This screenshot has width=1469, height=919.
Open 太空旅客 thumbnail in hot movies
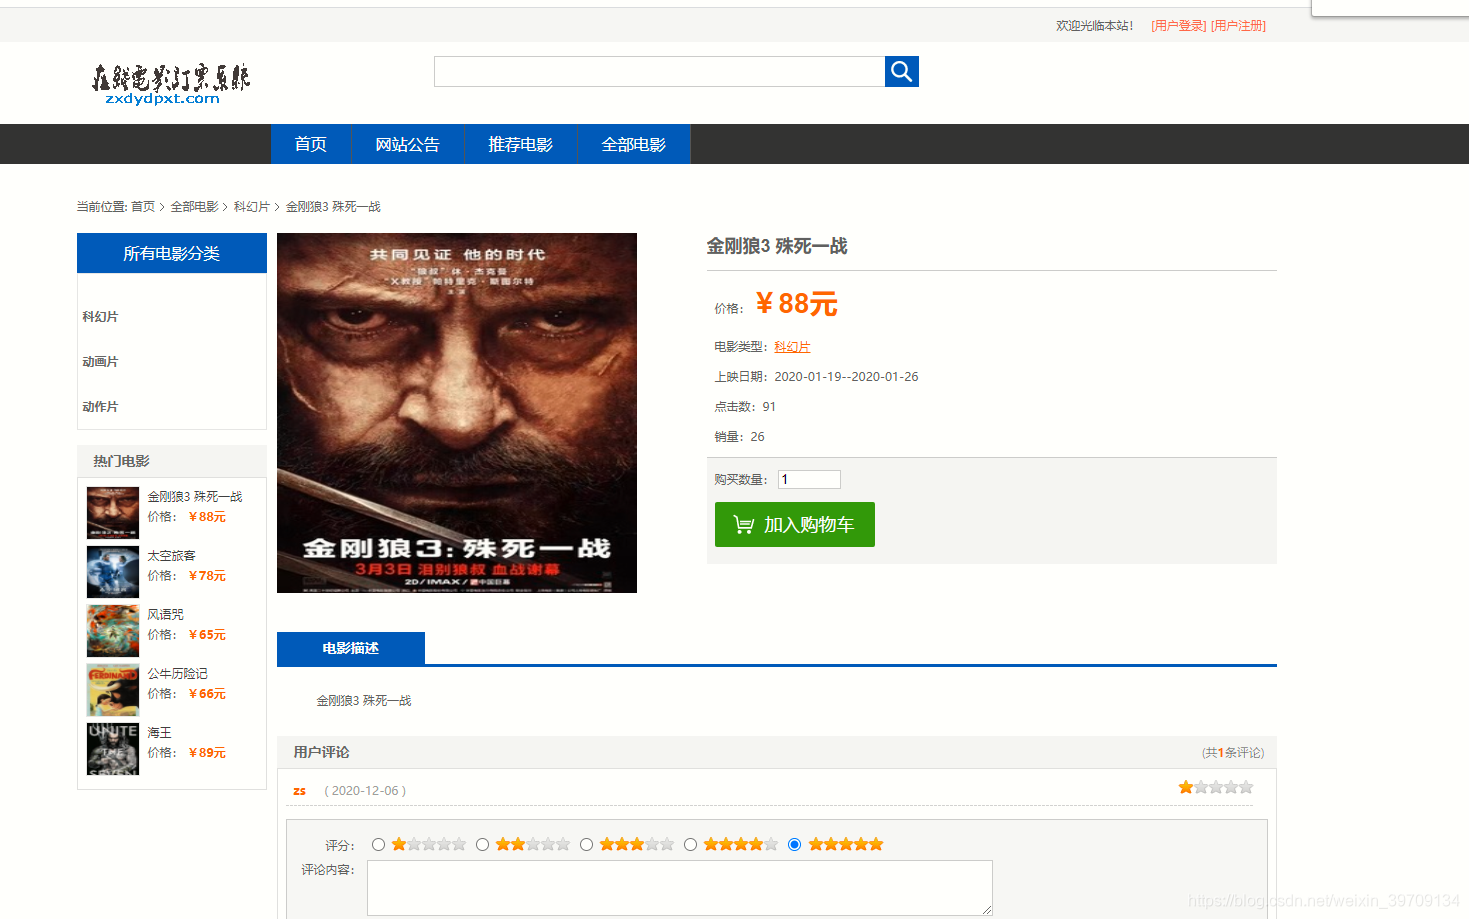pyautogui.click(x=113, y=572)
